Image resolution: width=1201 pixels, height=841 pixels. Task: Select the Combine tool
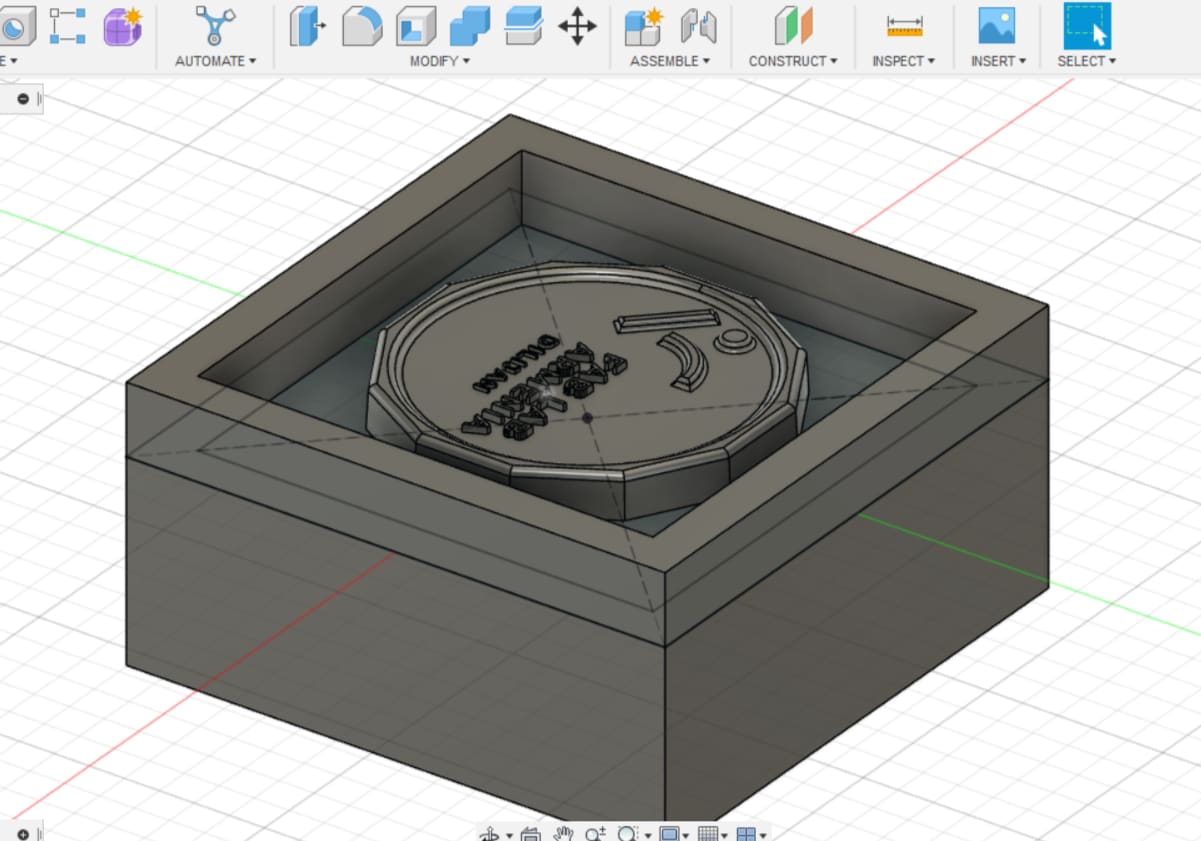(469, 25)
